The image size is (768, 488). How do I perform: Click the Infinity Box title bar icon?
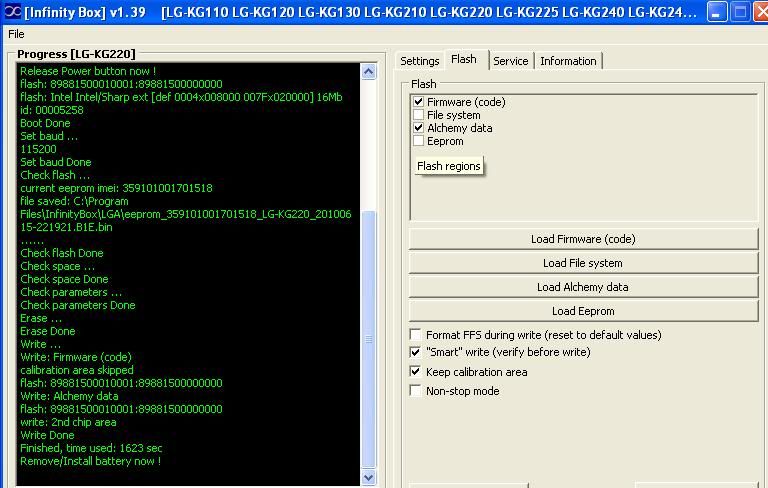(12, 11)
